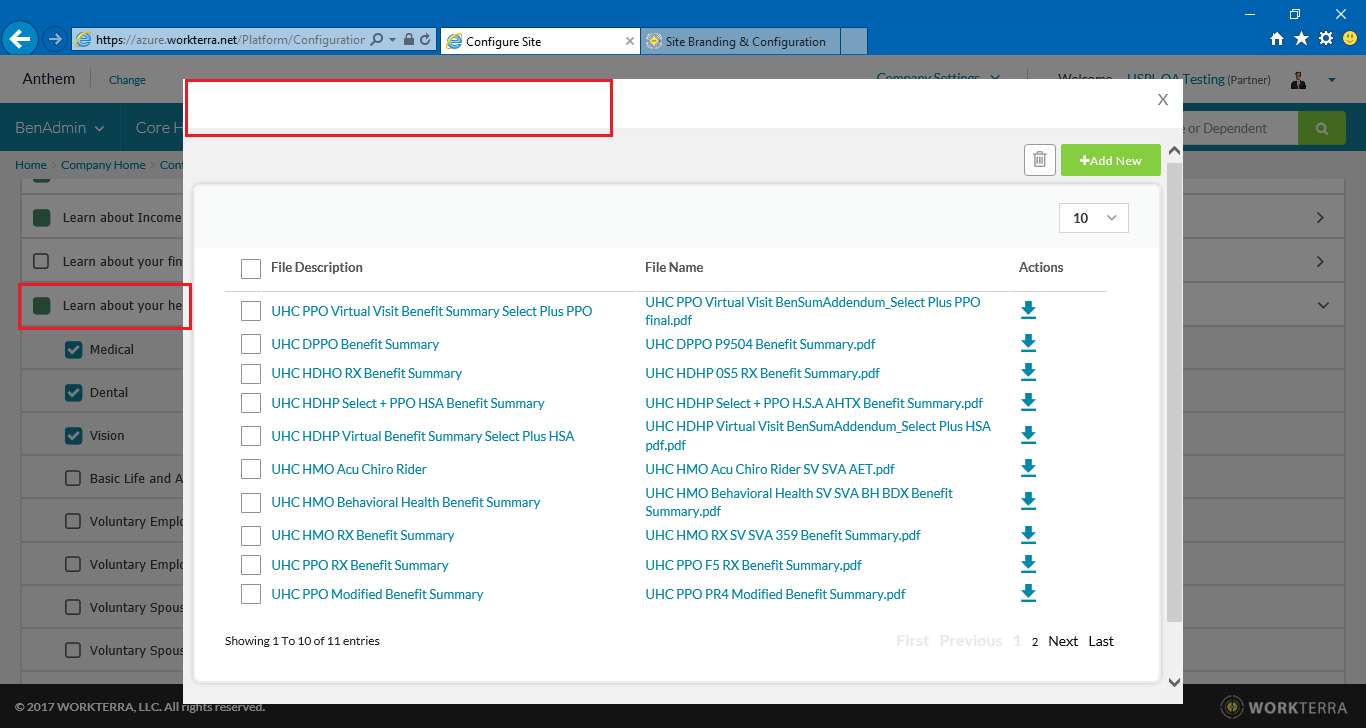This screenshot has height=728, width=1366.
Task: Click the browser back arrow
Action: (x=20, y=39)
